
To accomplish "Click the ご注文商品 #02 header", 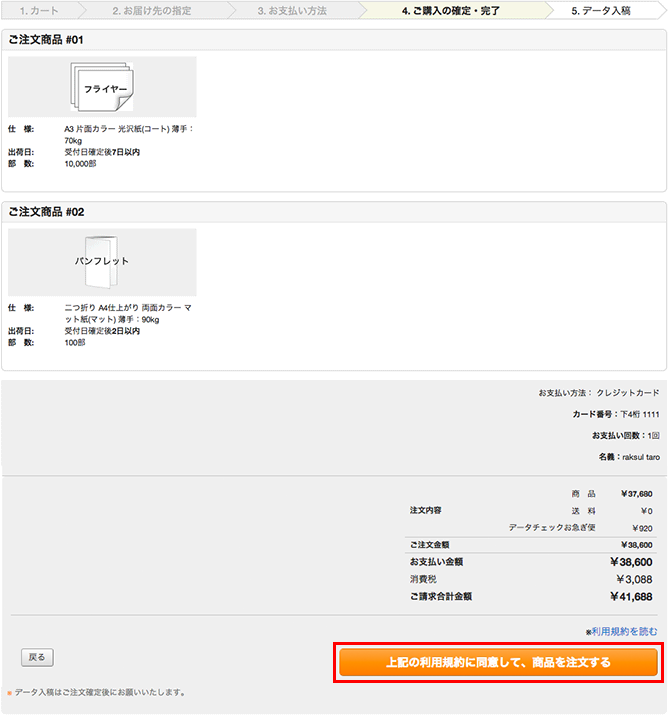I will [x=47, y=212].
